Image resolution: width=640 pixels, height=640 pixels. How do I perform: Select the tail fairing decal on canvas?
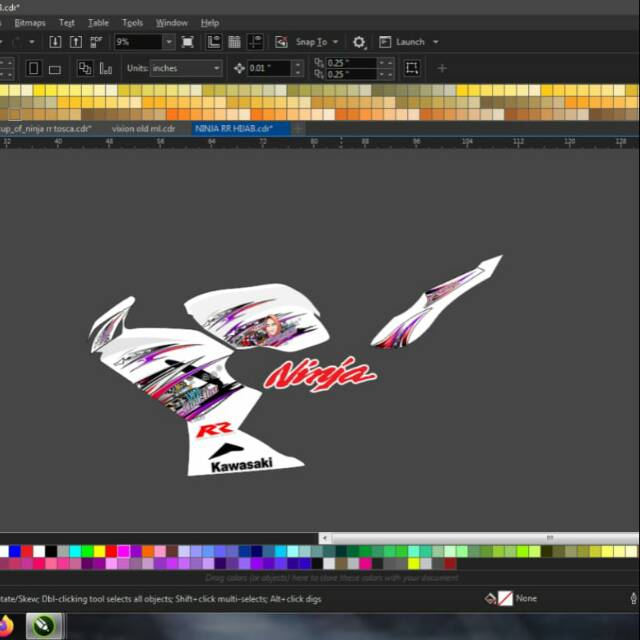click(x=437, y=302)
